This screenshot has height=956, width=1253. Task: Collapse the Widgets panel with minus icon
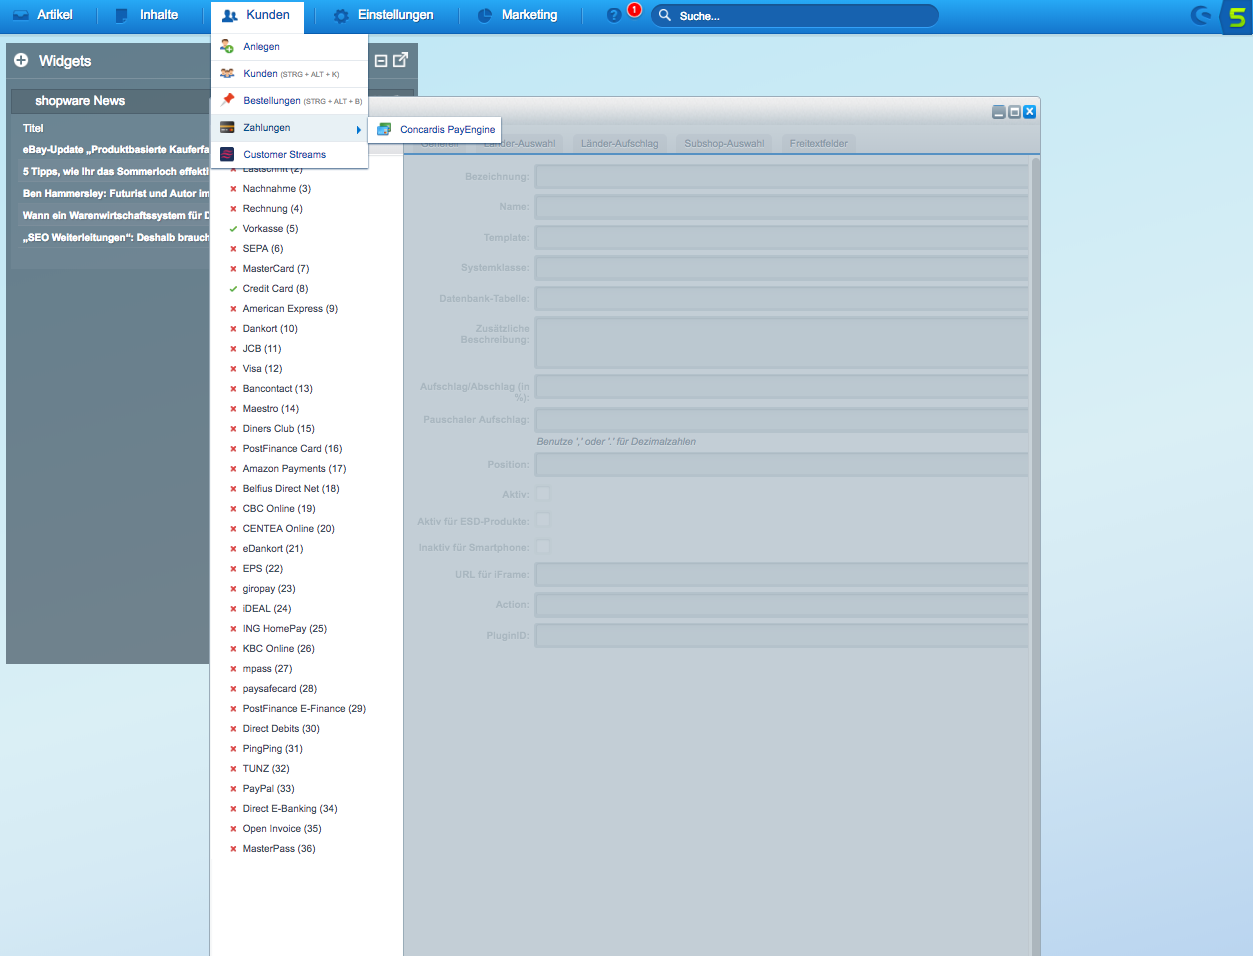(381, 61)
